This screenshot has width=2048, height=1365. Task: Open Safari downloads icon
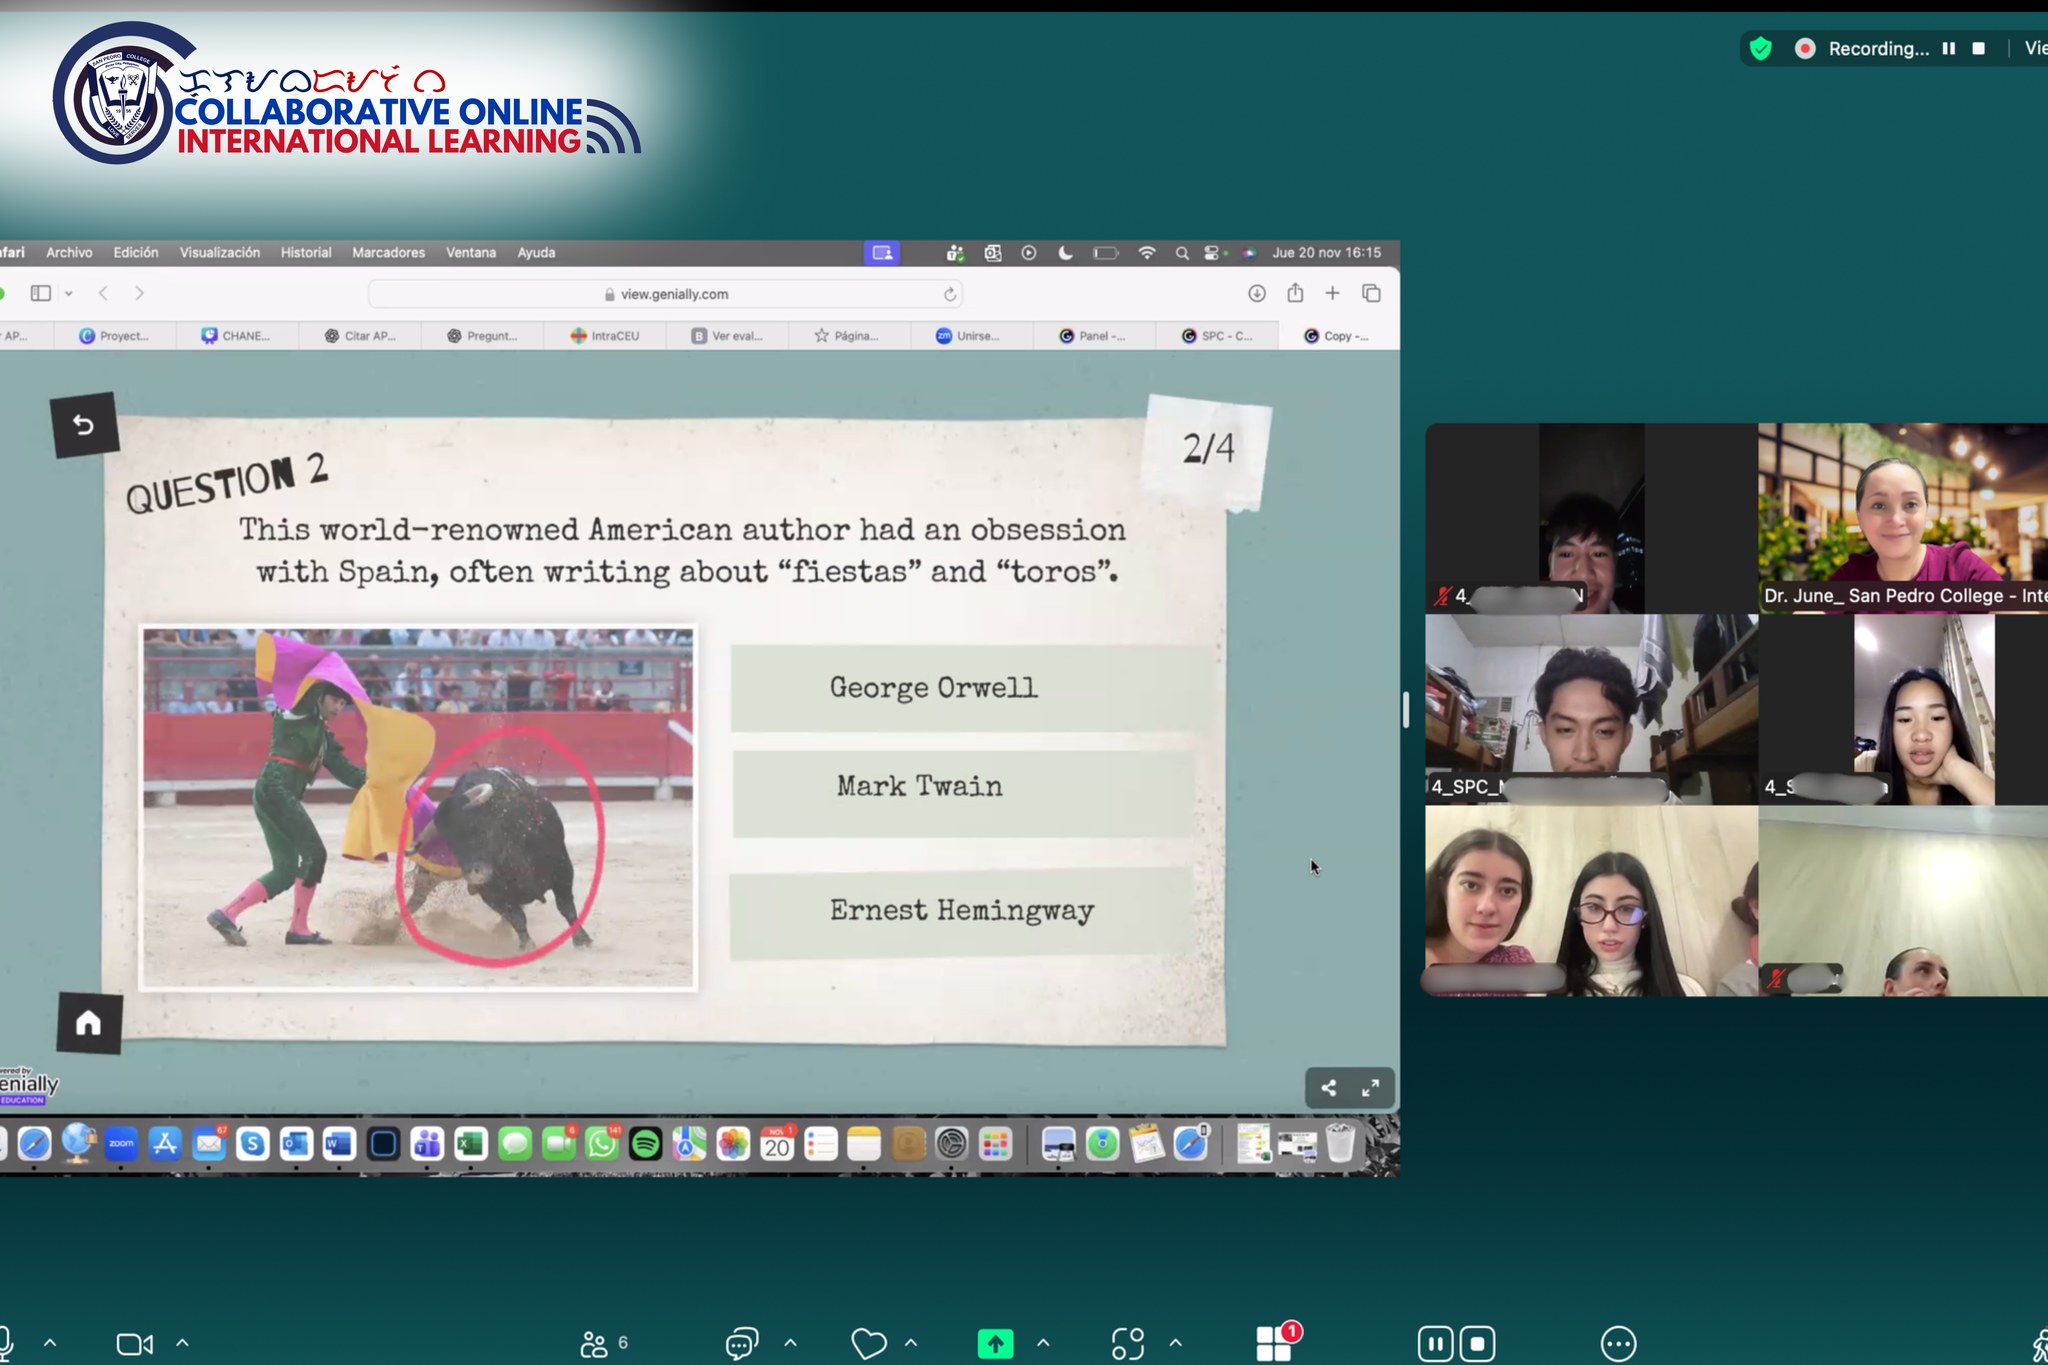[1257, 293]
